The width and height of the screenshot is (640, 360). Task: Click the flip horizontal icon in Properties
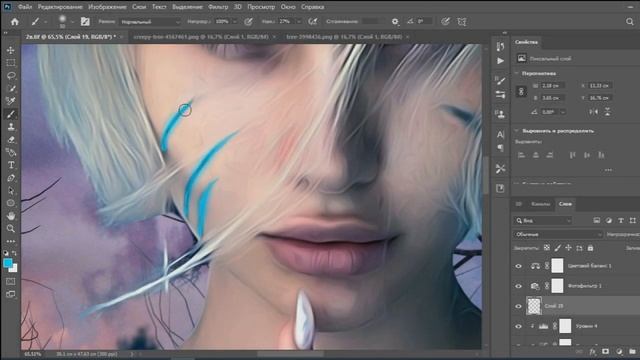click(x=593, y=112)
